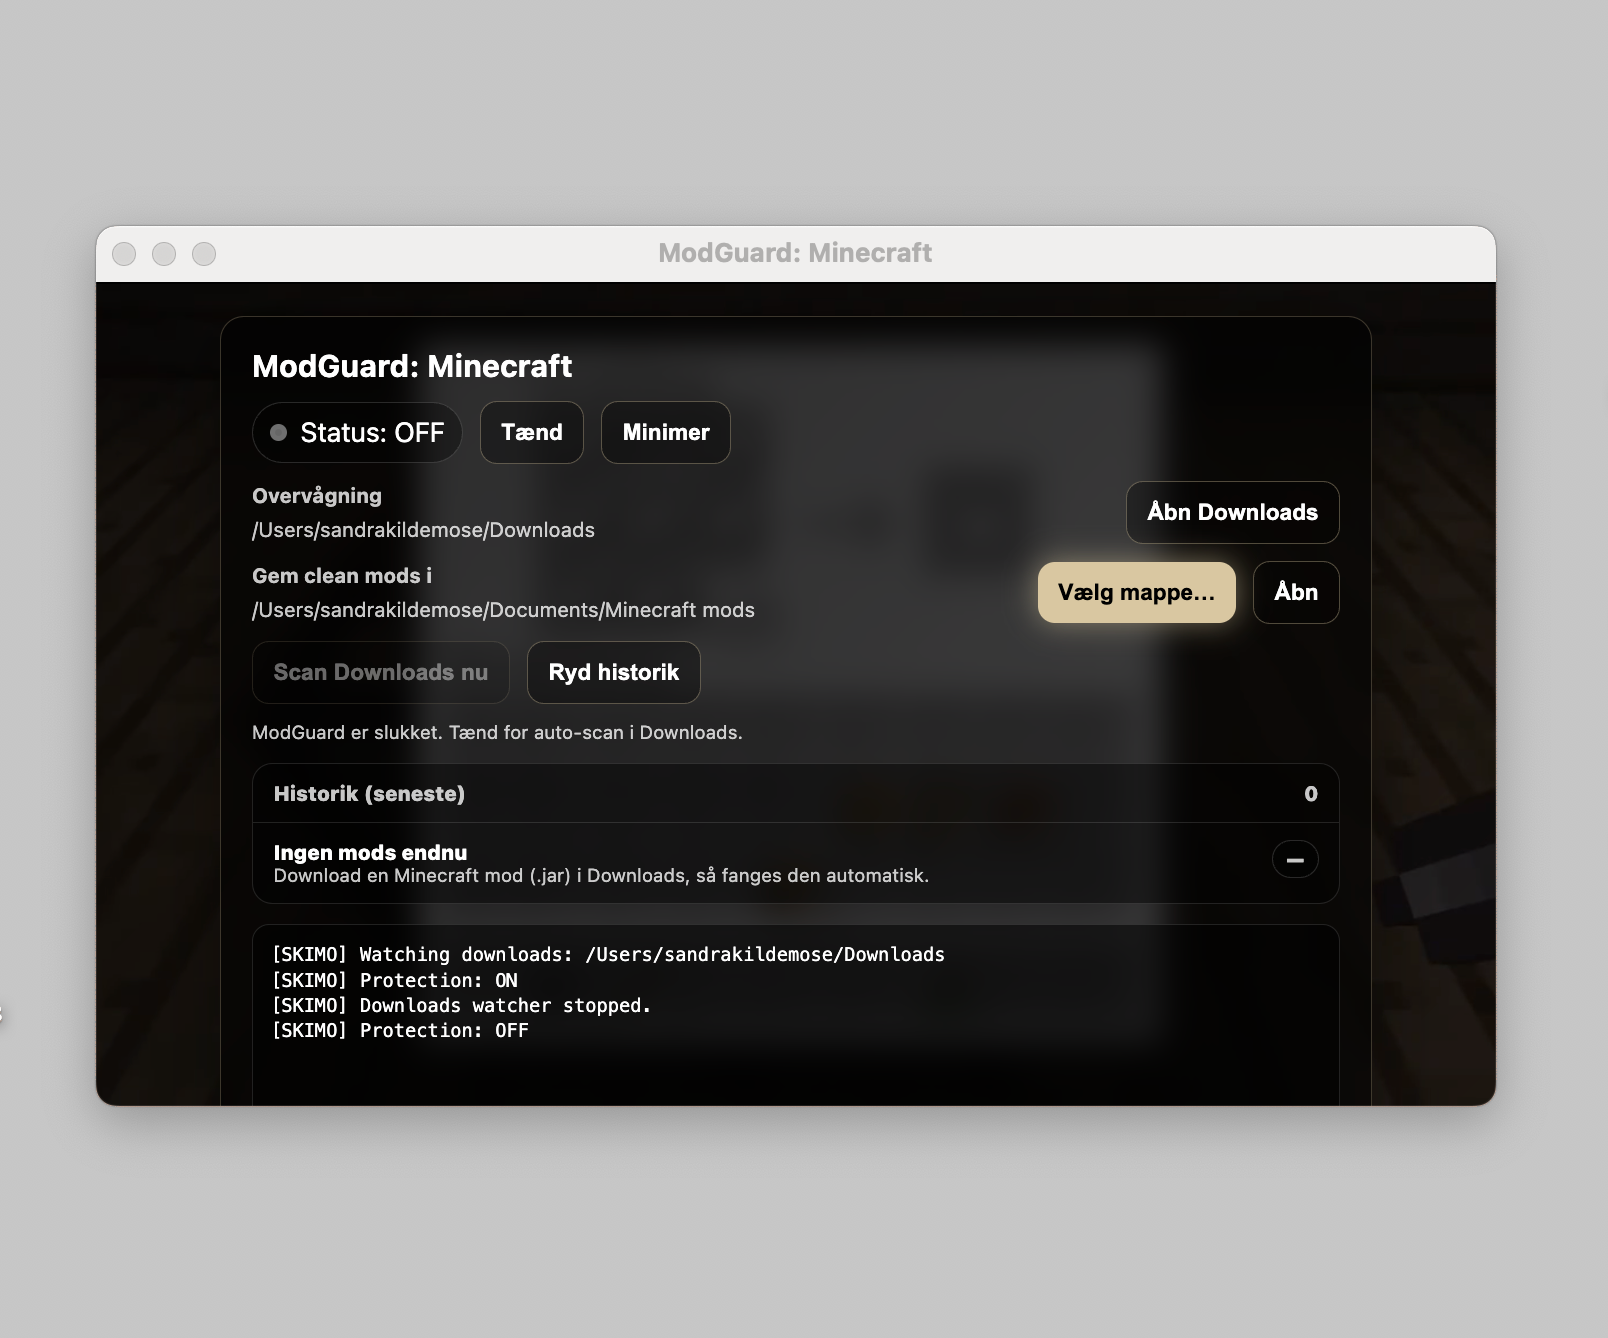Image resolution: width=1608 pixels, height=1338 pixels.
Task: Click the Scan Downloads nu button
Action: (381, 672)
